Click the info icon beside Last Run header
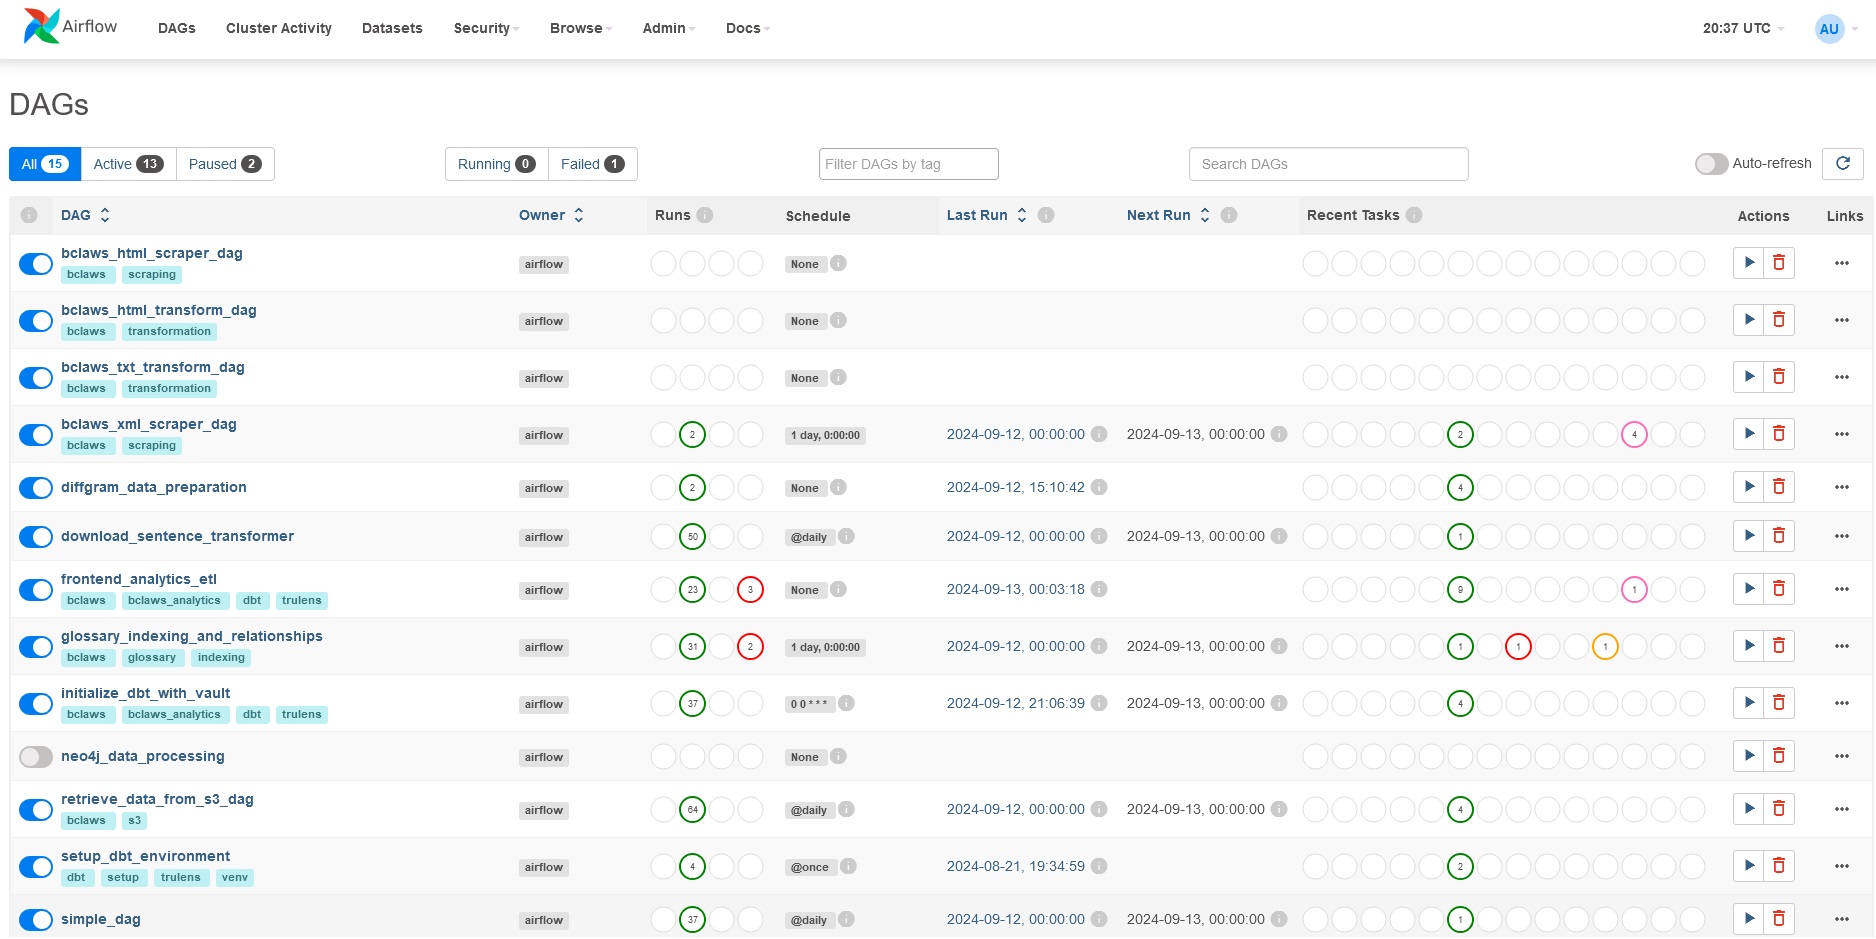 [x=1046, y=215]
